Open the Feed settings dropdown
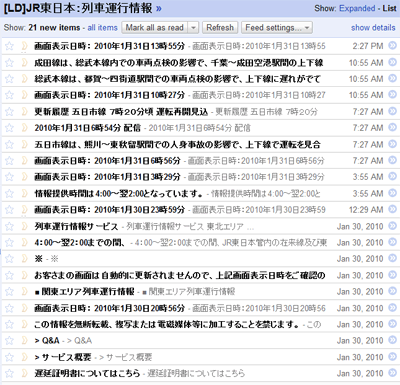 click(x=277, y=28)
